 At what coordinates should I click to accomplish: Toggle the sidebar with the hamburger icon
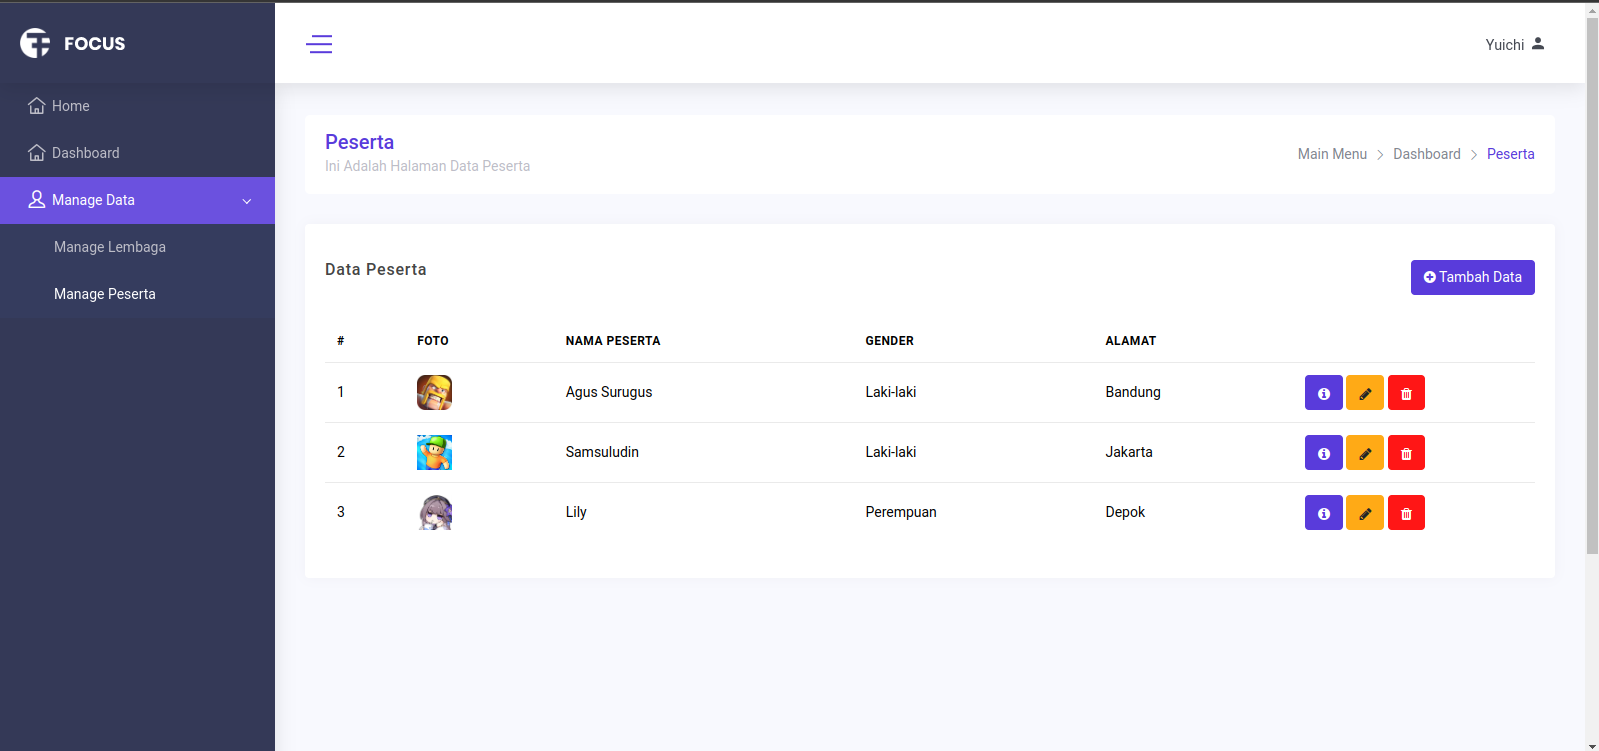[x=319, y=44]
